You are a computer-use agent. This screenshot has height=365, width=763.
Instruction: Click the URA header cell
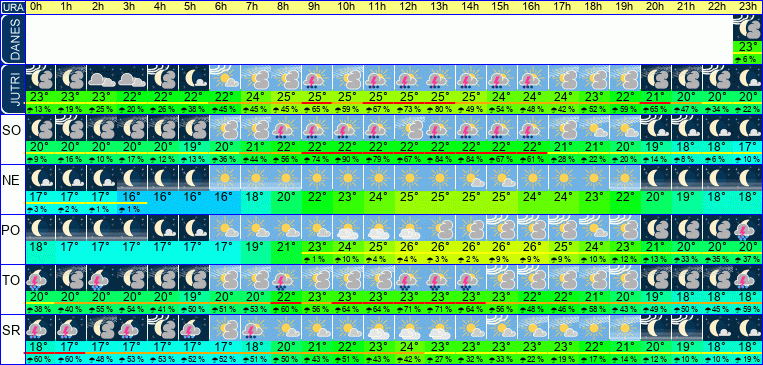pos(12,7)
